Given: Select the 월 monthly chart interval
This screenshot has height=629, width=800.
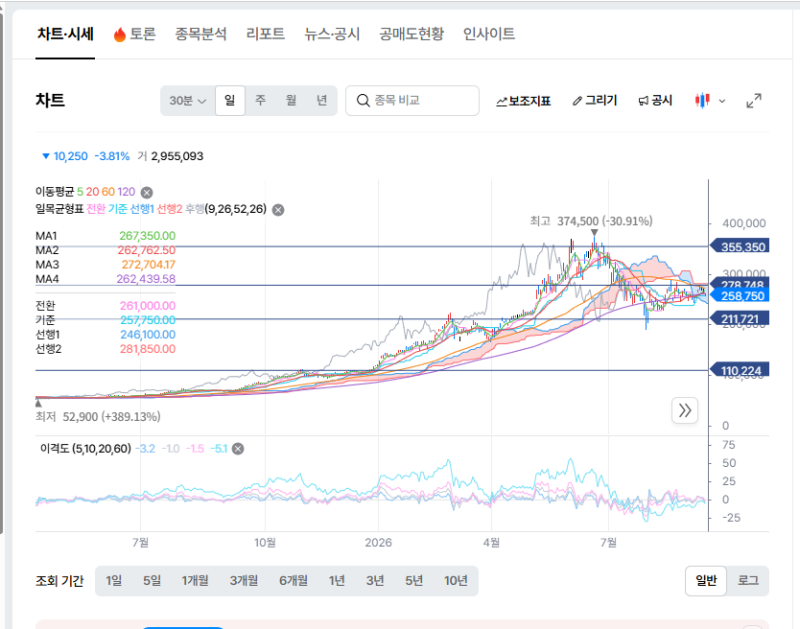Looking at the screenshot, I should [291, 100].
